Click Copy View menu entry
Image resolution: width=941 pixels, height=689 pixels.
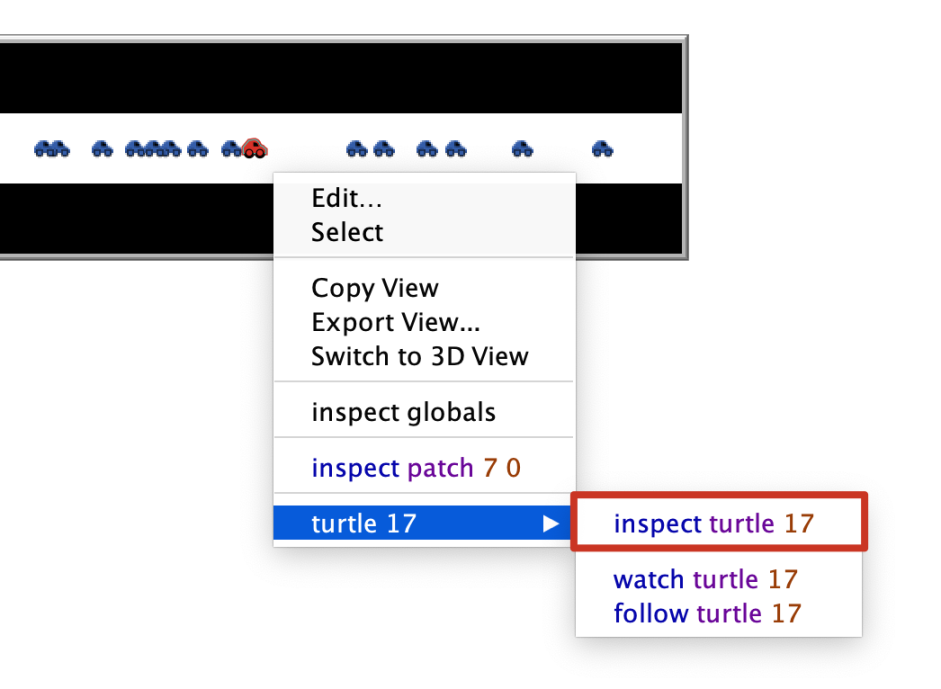374,288
